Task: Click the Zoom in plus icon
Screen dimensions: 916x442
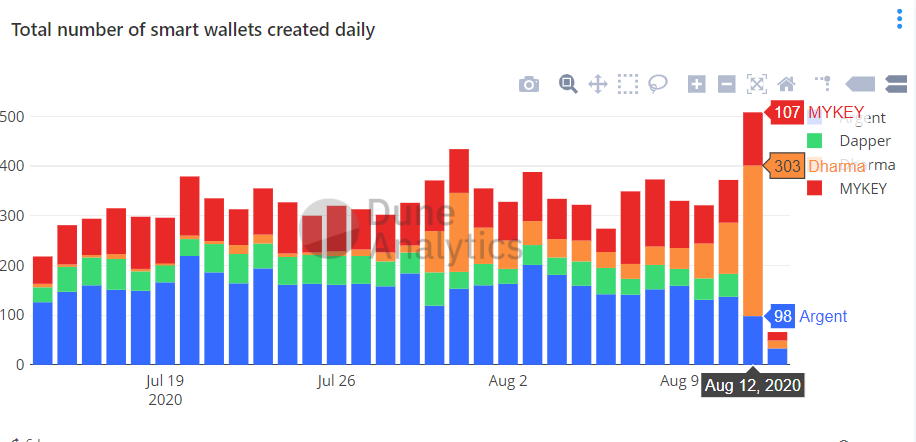Action: [697, 84]
